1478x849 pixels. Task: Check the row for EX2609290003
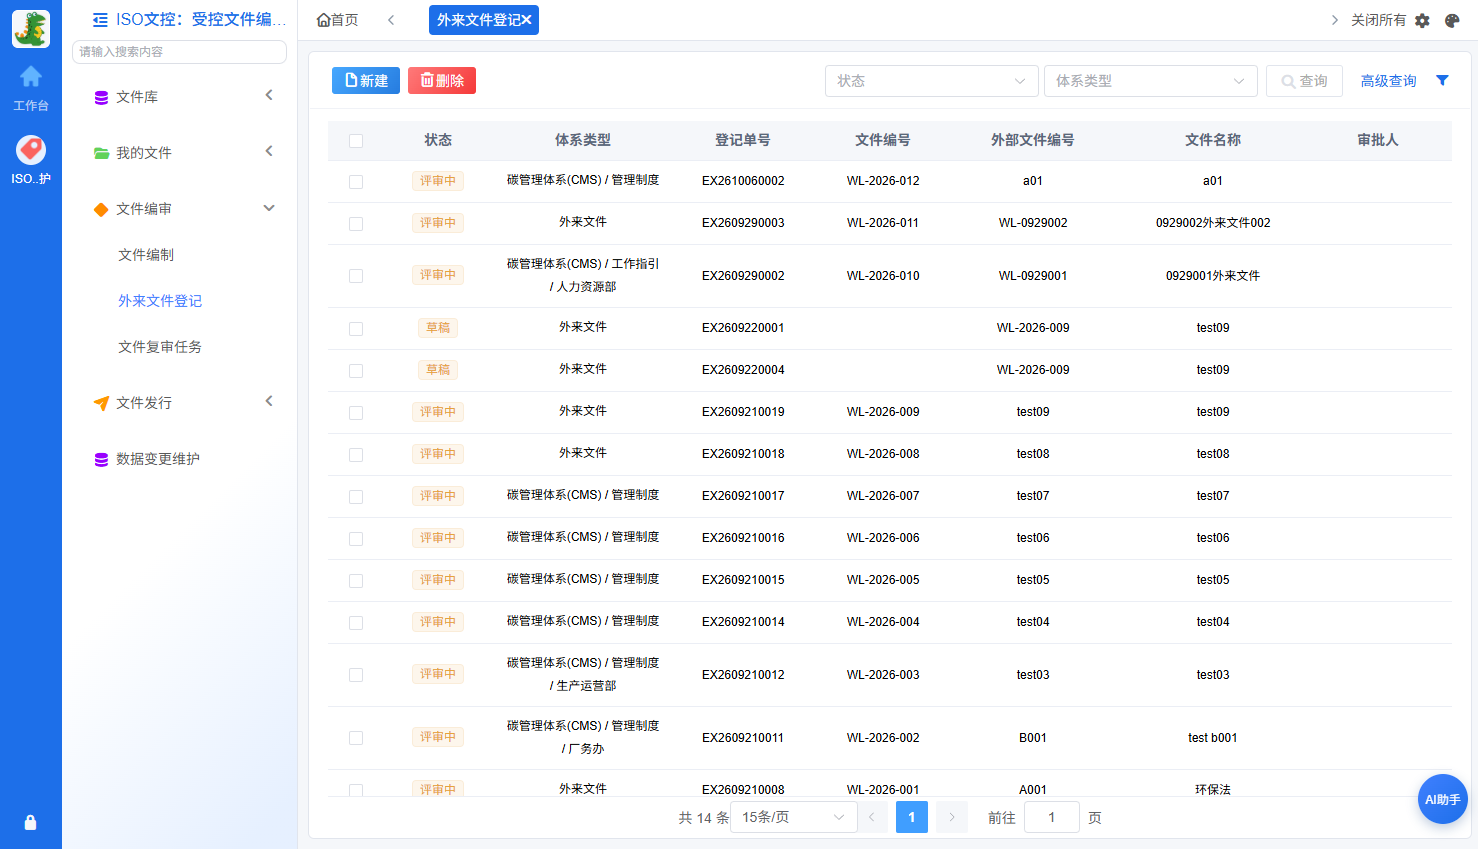click(356, 224)
